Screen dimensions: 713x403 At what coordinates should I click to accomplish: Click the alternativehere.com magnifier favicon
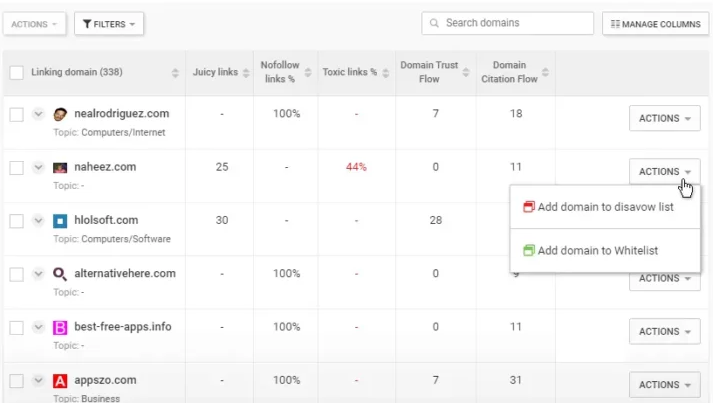point(60,274)
